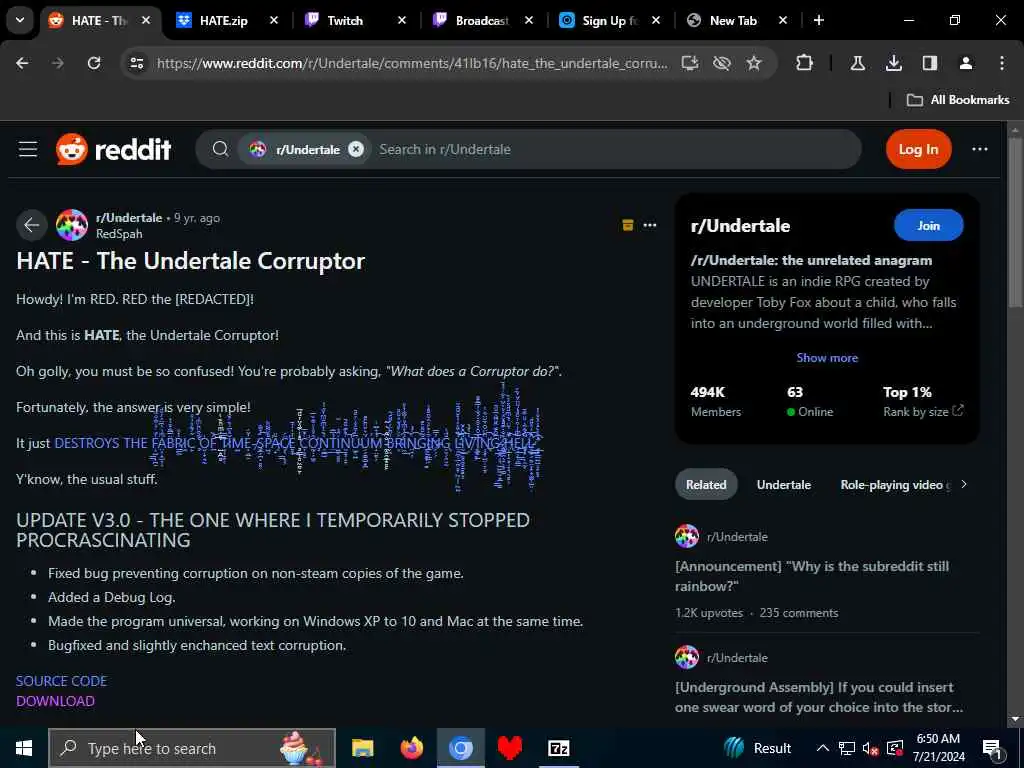Viewport: 1024px width, 768px height.
Task: Open the Announcement rainbow subreddit post
Action: coord(812,577)
